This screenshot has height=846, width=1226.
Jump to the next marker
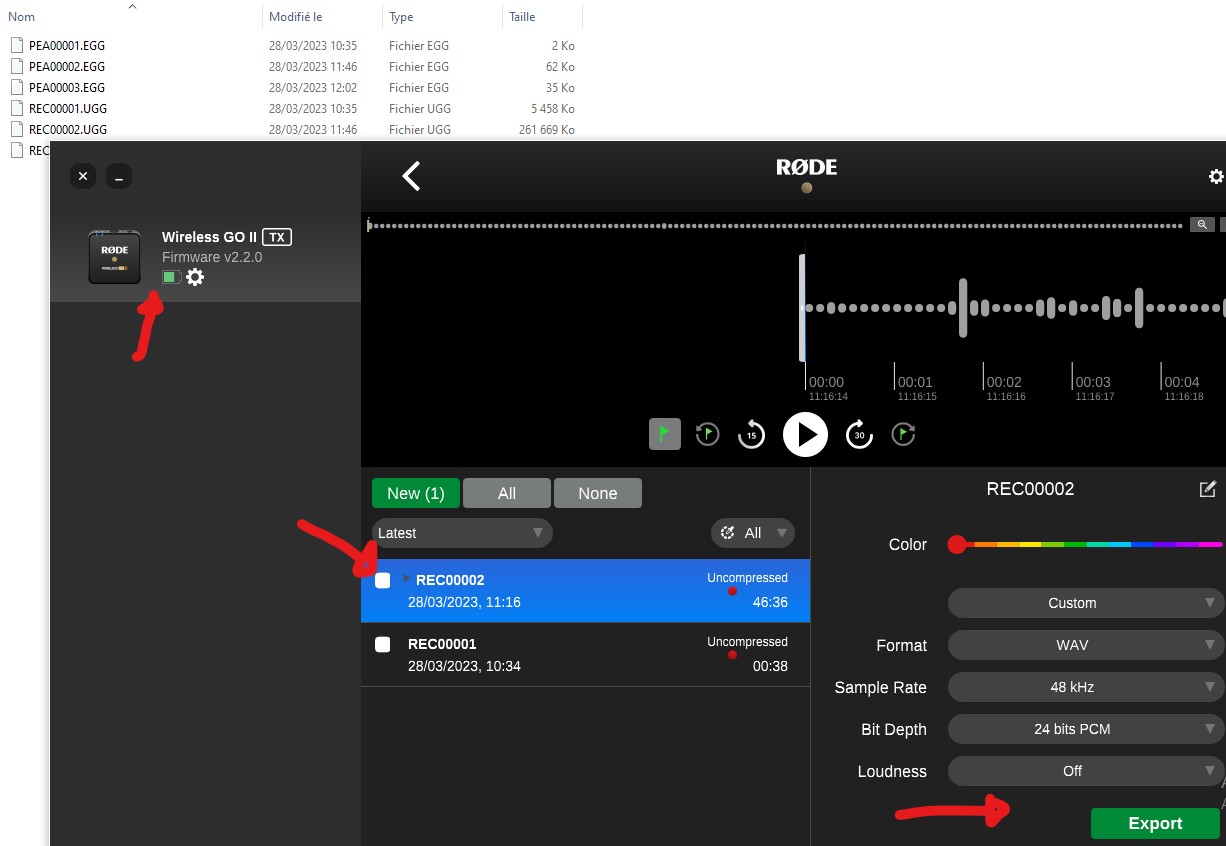click(x=903, y=434)
